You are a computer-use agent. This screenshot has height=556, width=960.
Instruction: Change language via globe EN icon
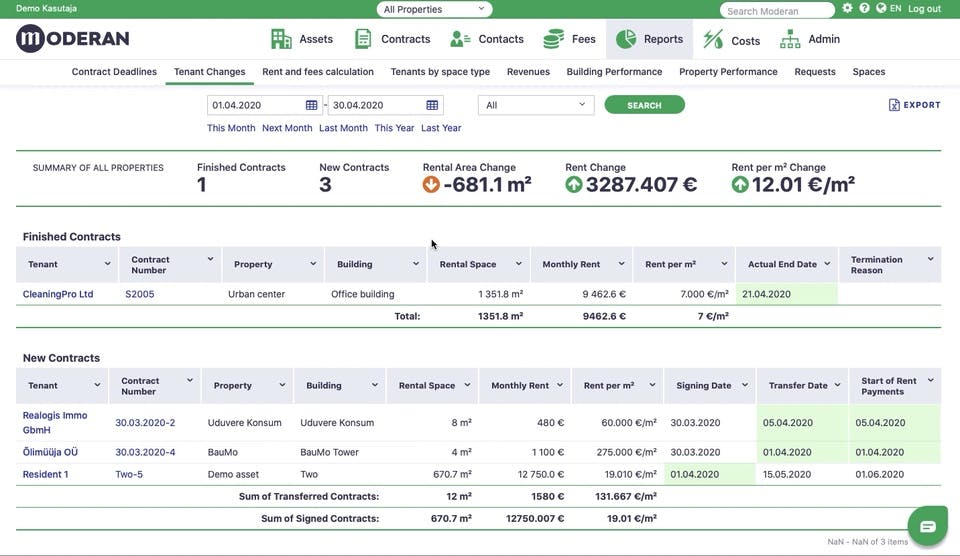(888, 8)
